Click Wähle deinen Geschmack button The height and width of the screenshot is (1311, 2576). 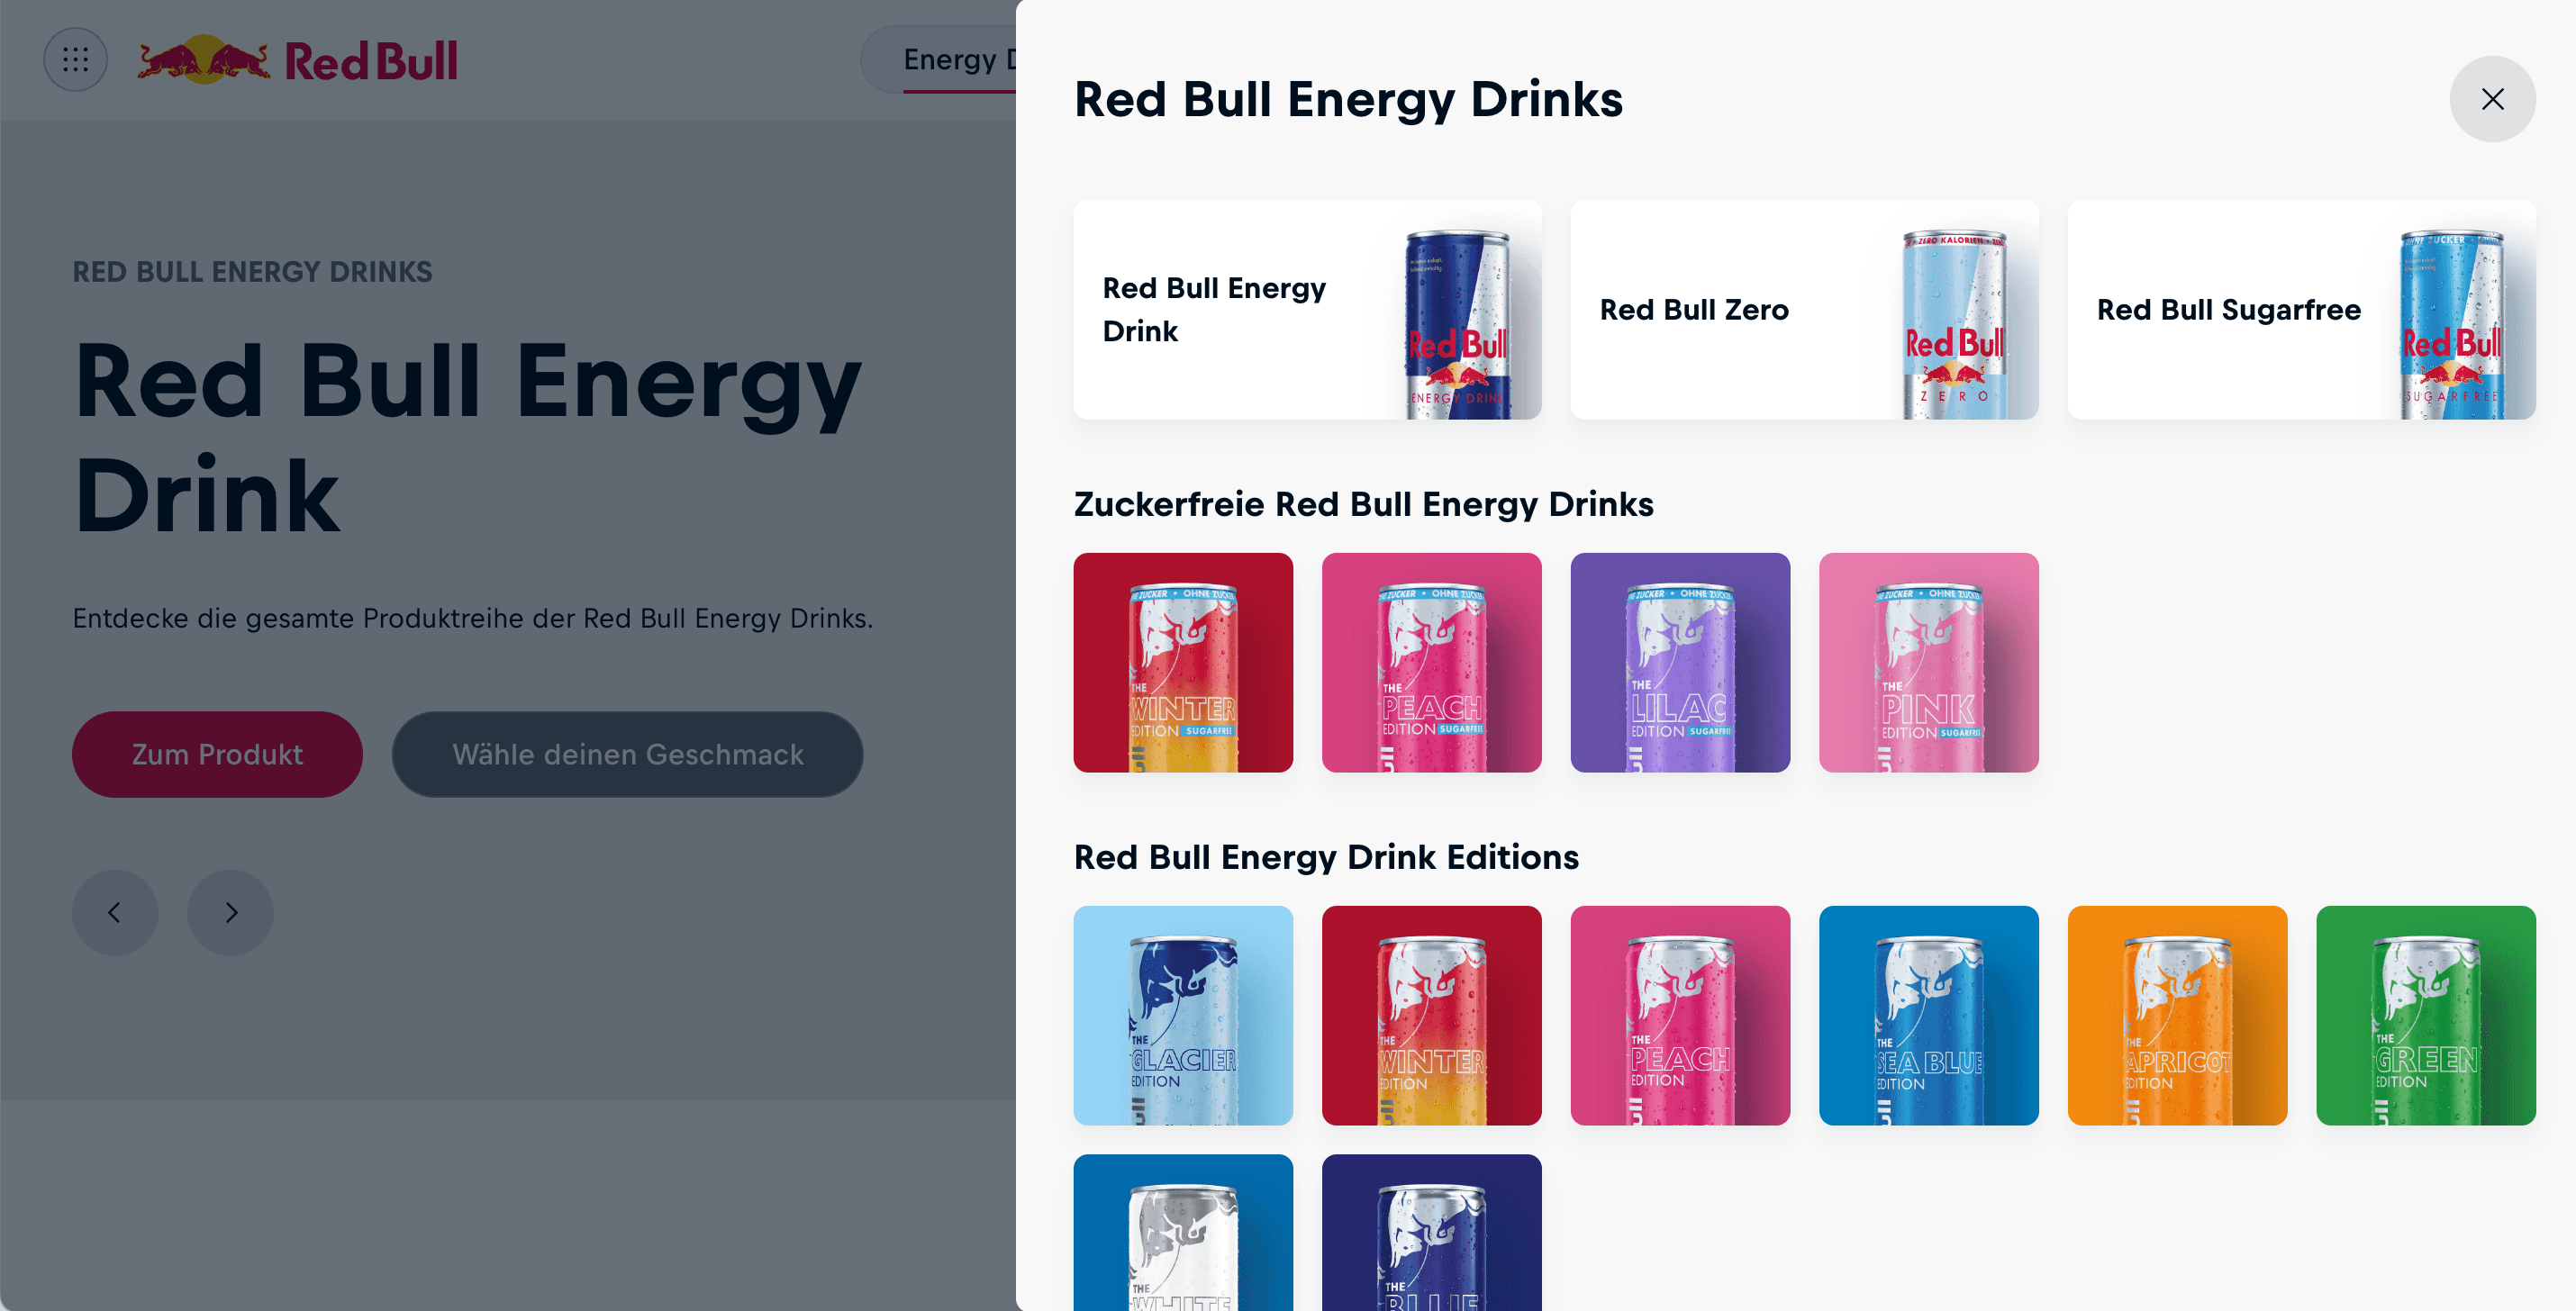(x=627, y=754)
